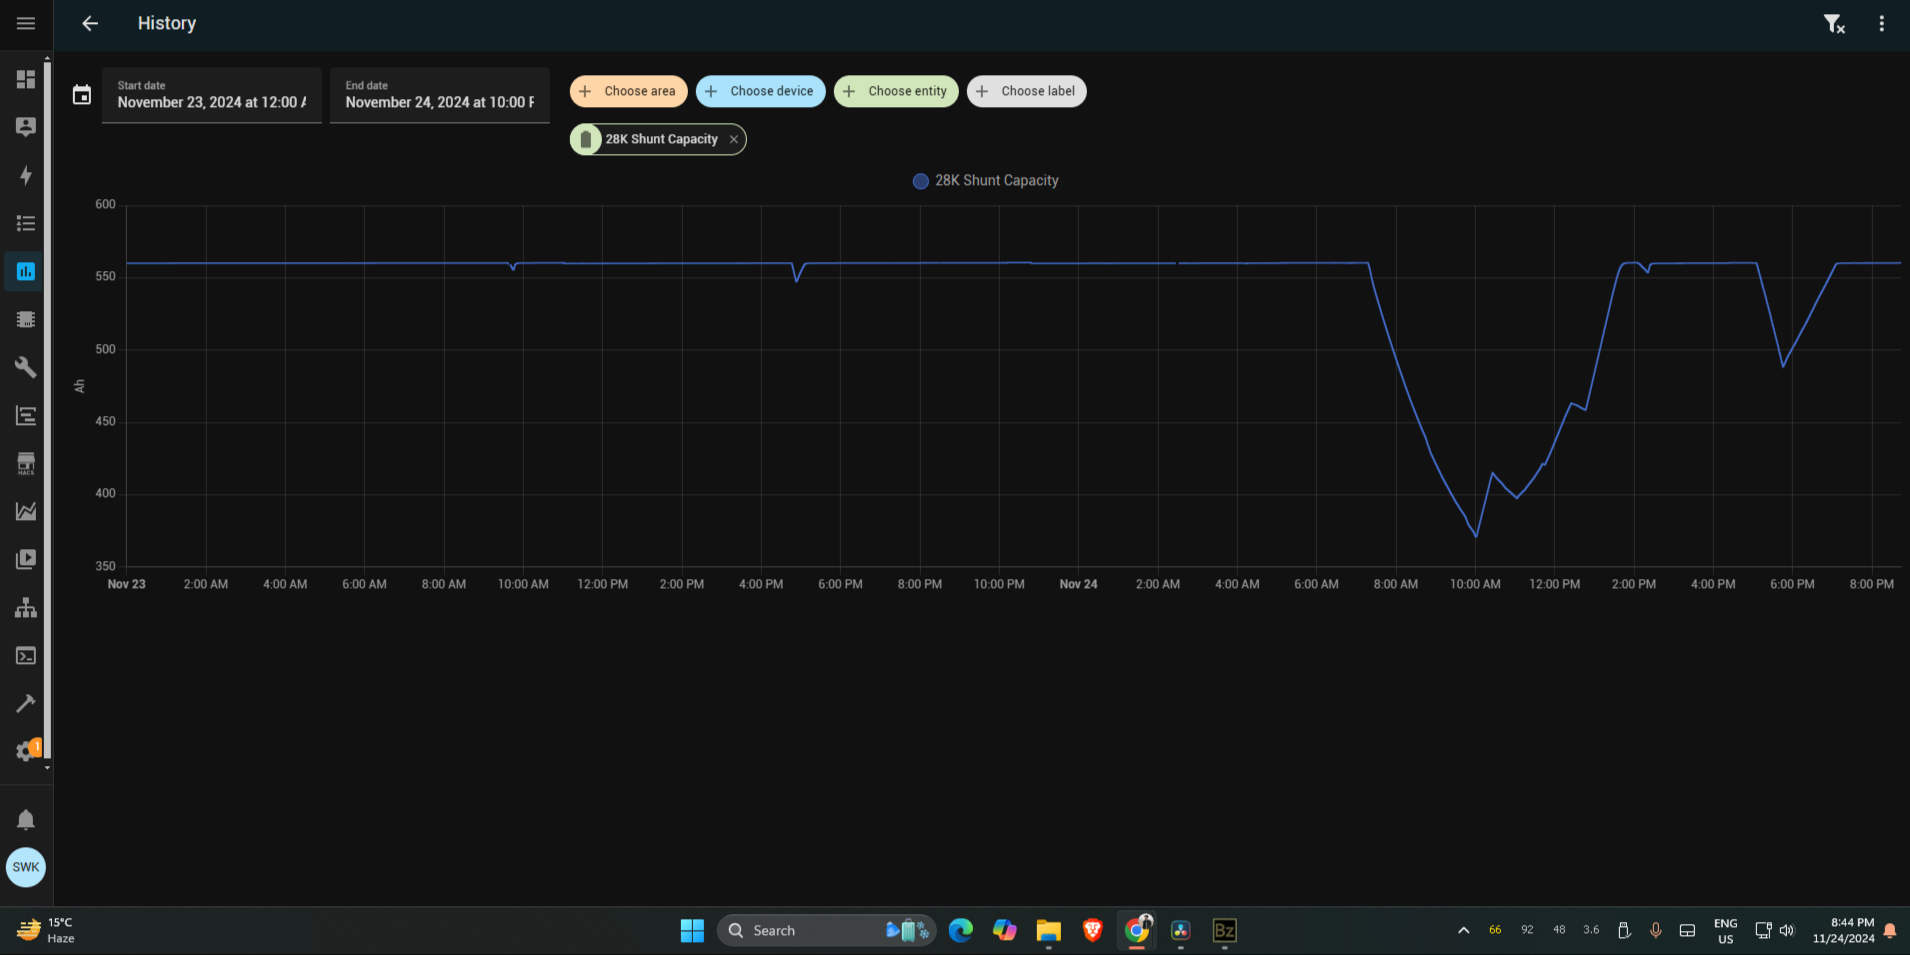Open Microsoft Edge from the taskbar

pos(961,930)
